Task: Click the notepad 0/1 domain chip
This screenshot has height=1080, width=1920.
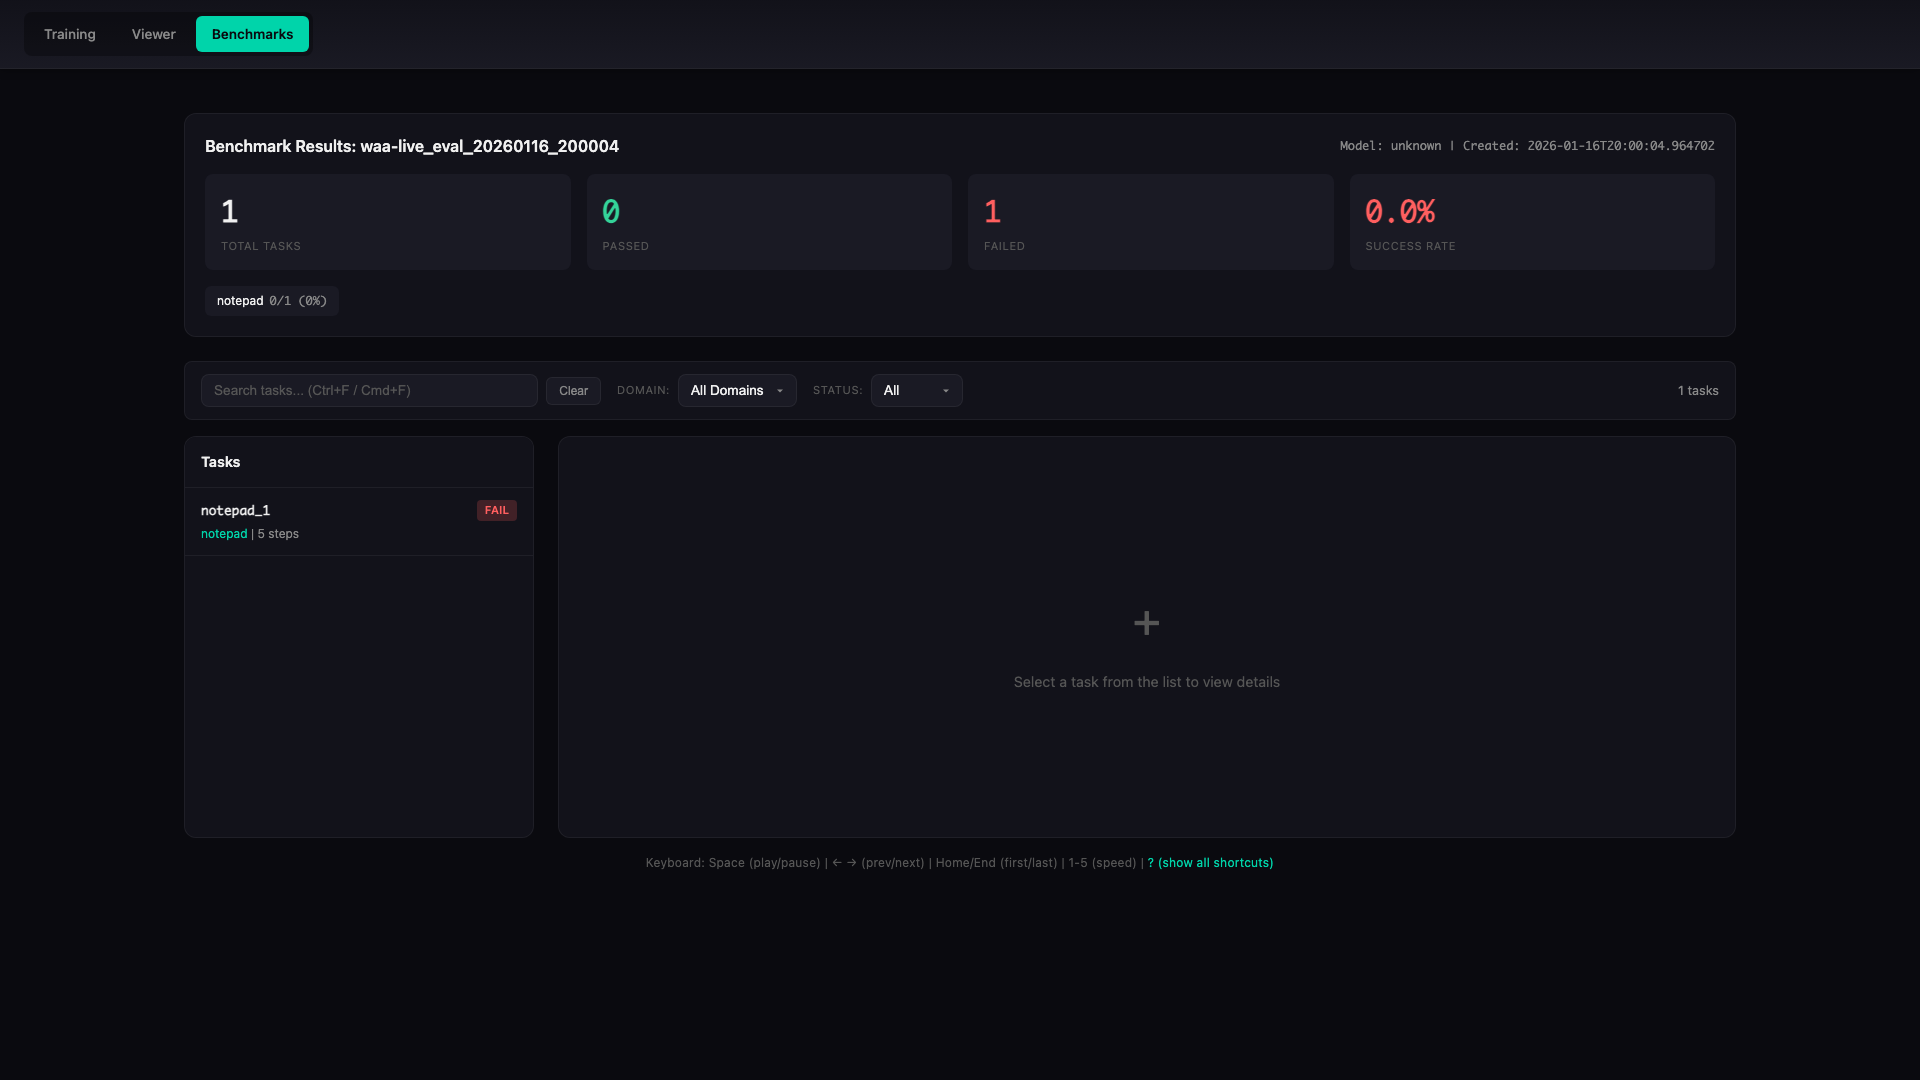Action: (271, 301)
